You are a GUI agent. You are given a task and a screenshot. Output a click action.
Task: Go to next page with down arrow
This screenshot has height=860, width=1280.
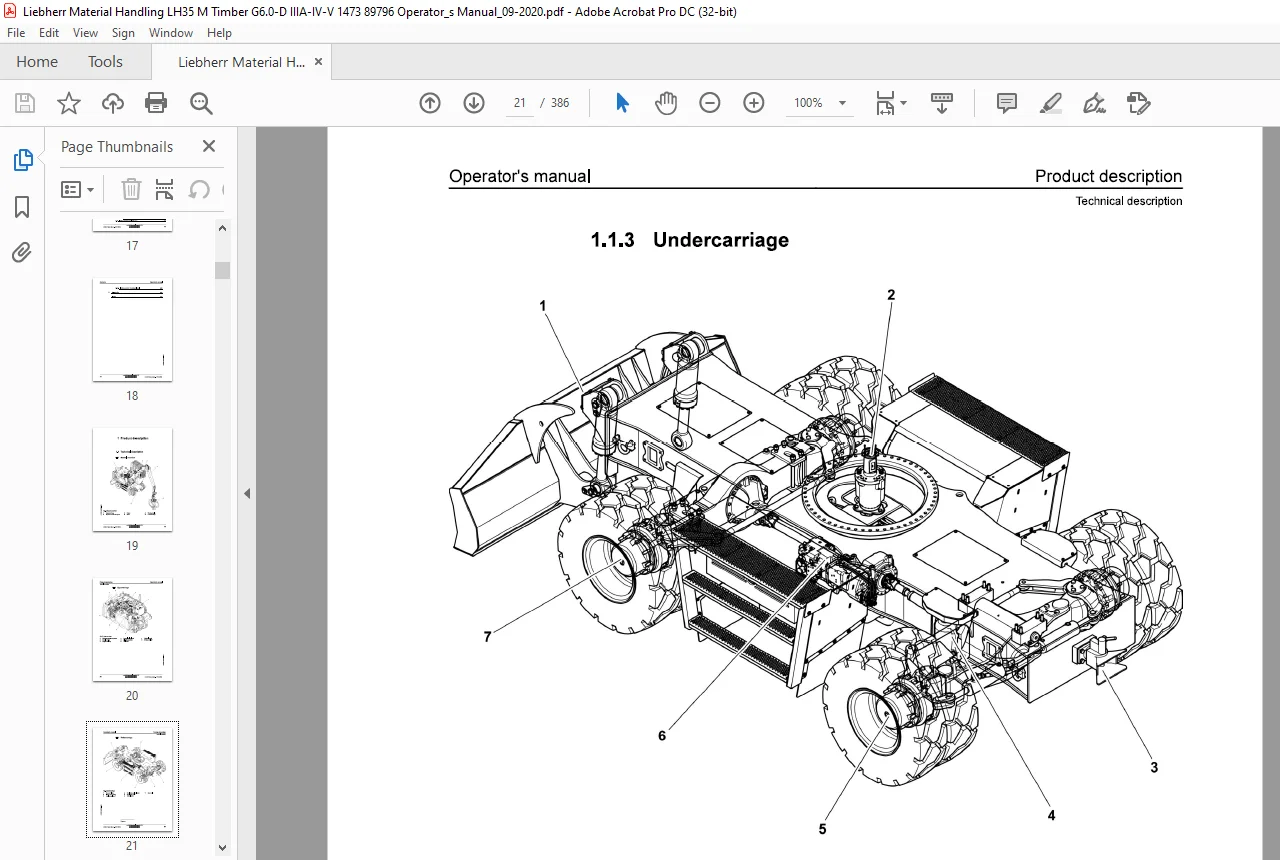pos(474,103)
